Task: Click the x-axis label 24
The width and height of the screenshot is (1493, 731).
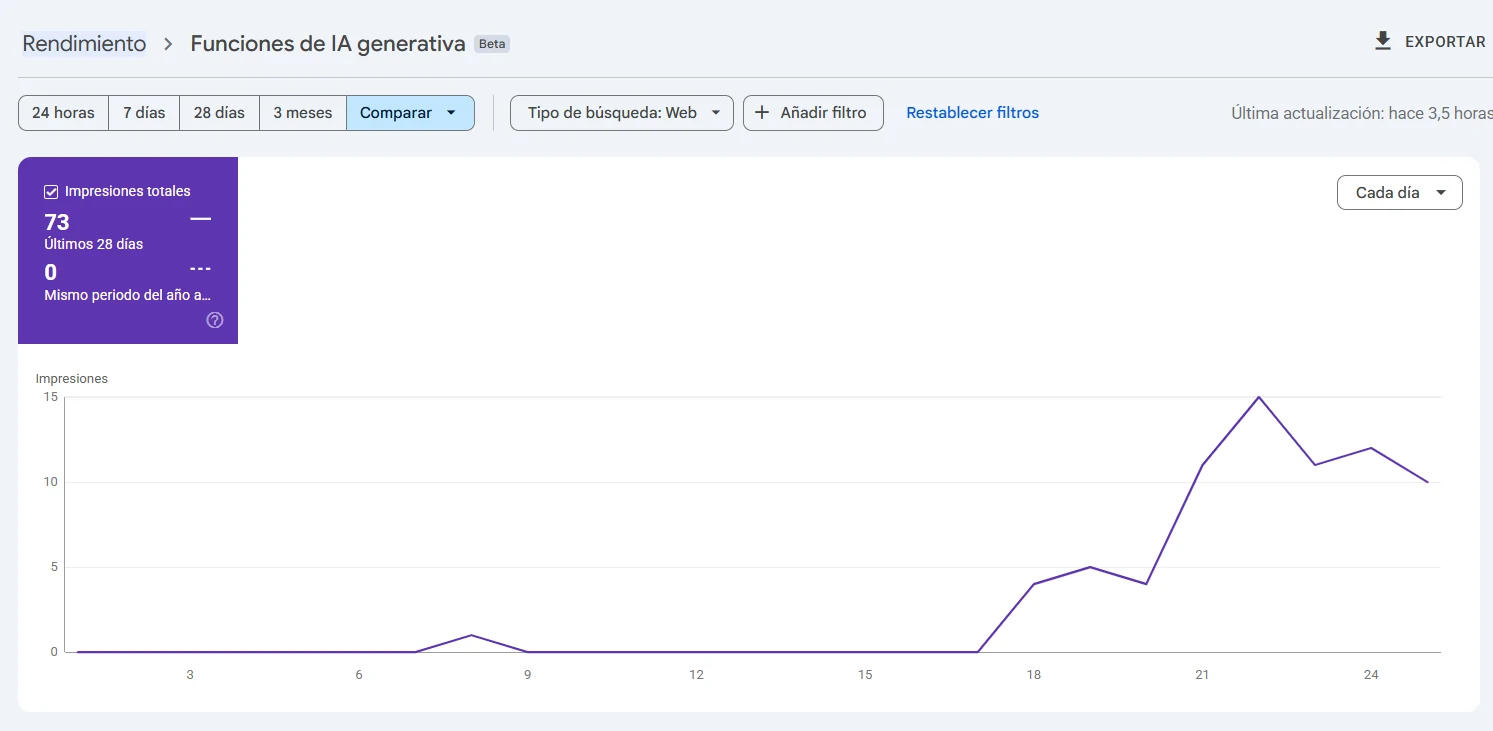Action: [x=1371, y=675]
